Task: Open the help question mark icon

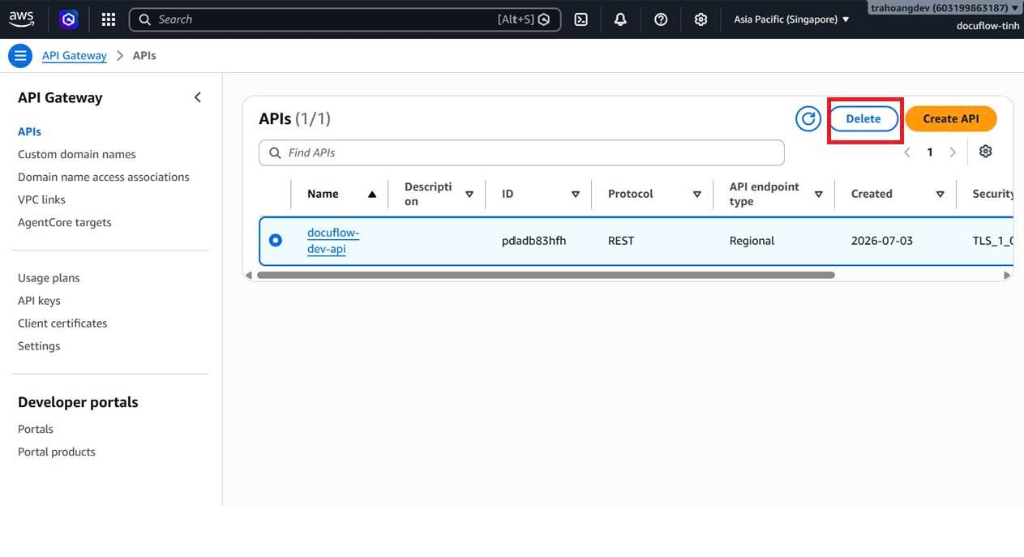Action: click(x=661, y=20)
